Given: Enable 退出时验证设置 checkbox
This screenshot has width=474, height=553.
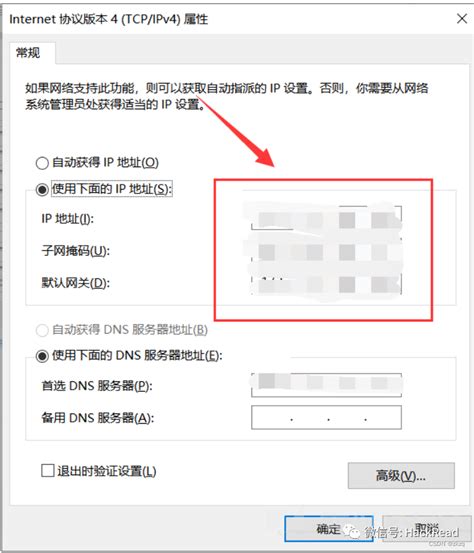Looking at the screenshot, I should [x=48, y=471].
